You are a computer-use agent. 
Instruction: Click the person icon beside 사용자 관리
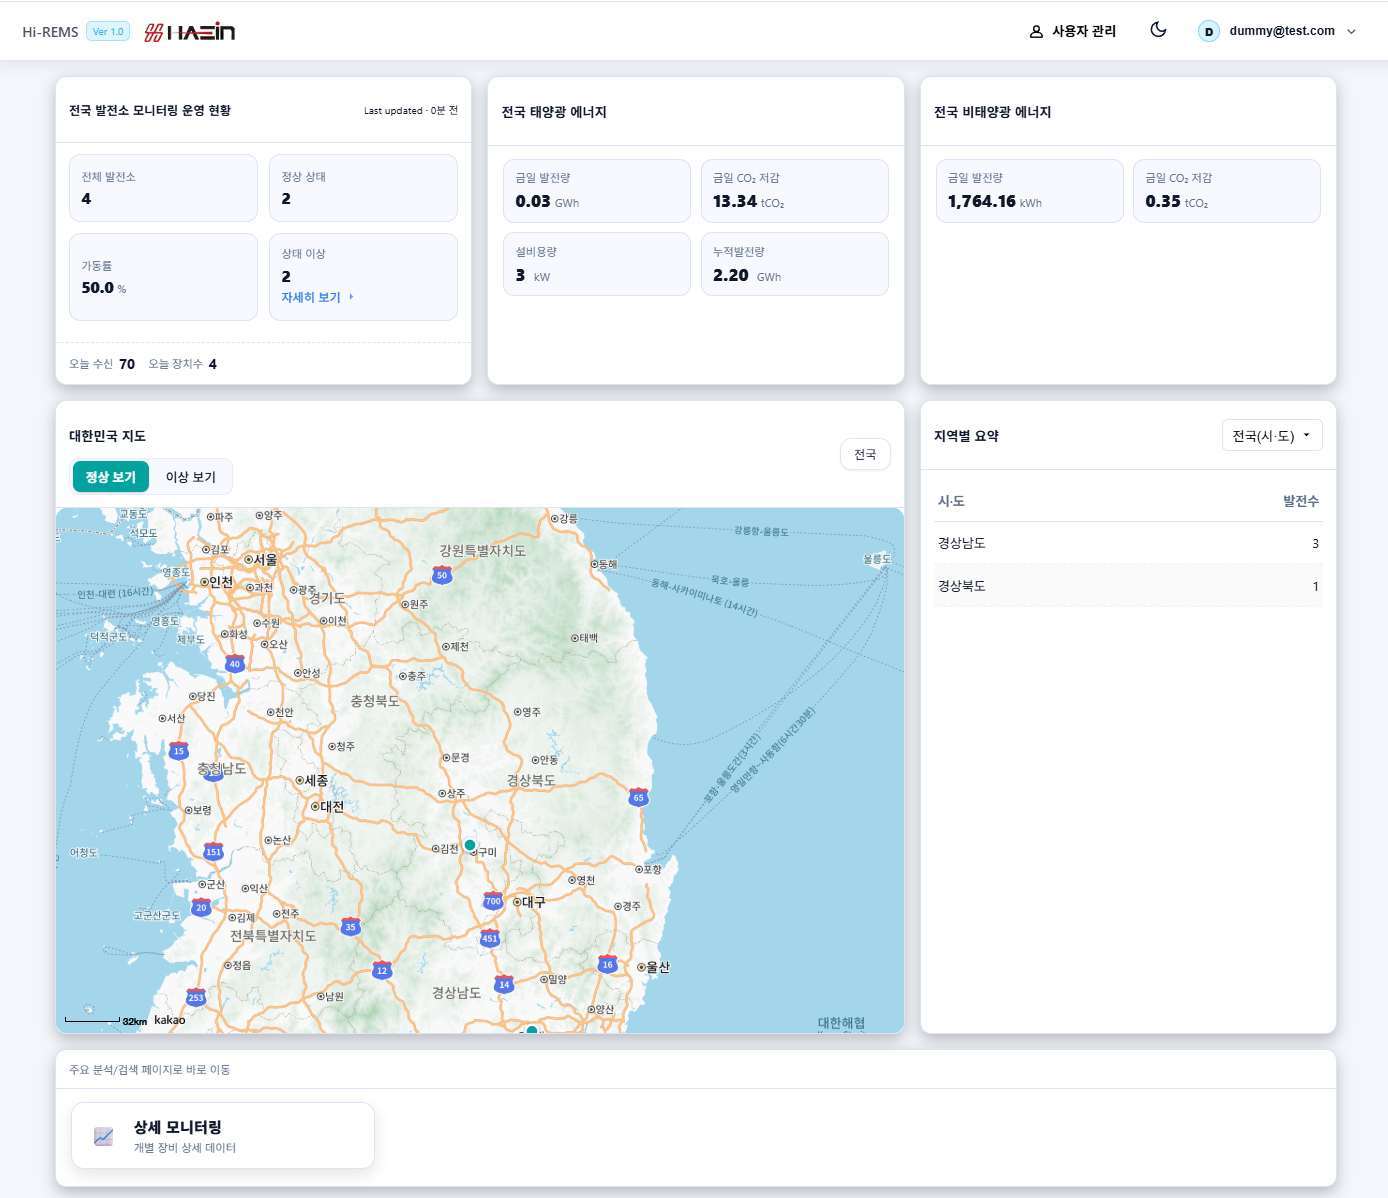[x=1036, y=31]
